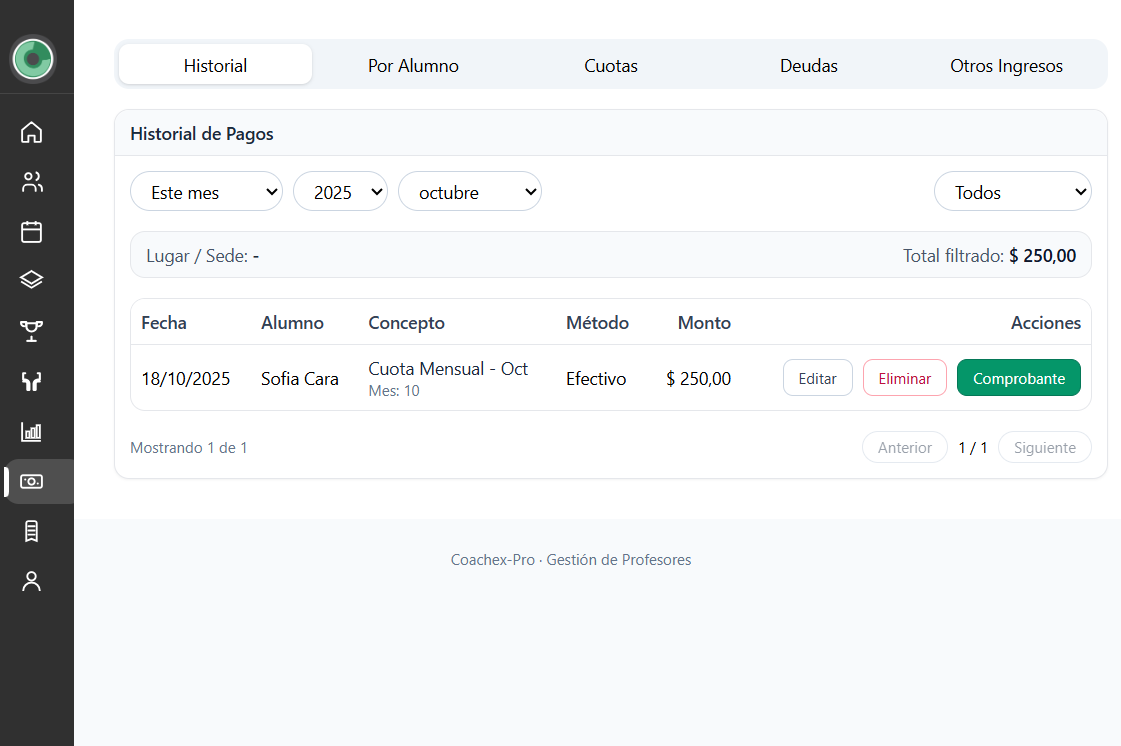
Task: Open the 'Otros Ingresos' tab
Action: coord(1006,66)
